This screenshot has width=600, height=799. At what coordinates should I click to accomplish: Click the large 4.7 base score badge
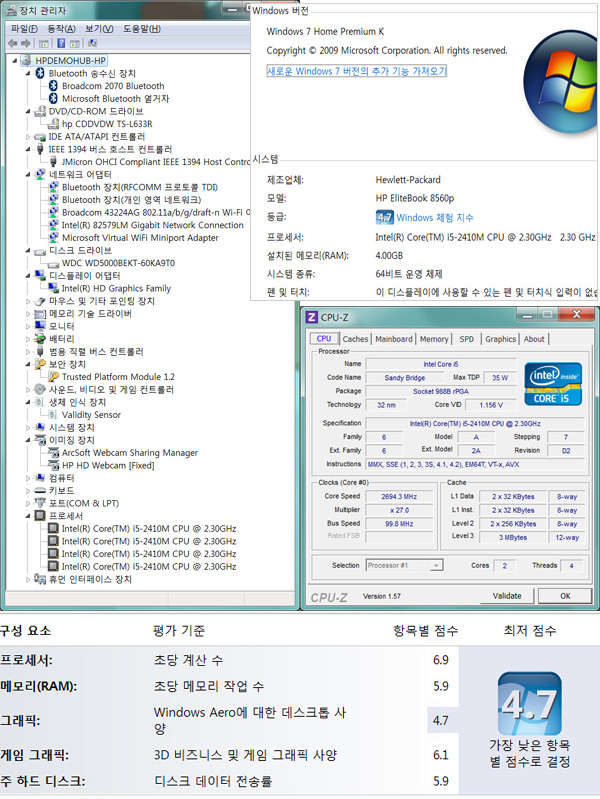(x=530, y=703)
